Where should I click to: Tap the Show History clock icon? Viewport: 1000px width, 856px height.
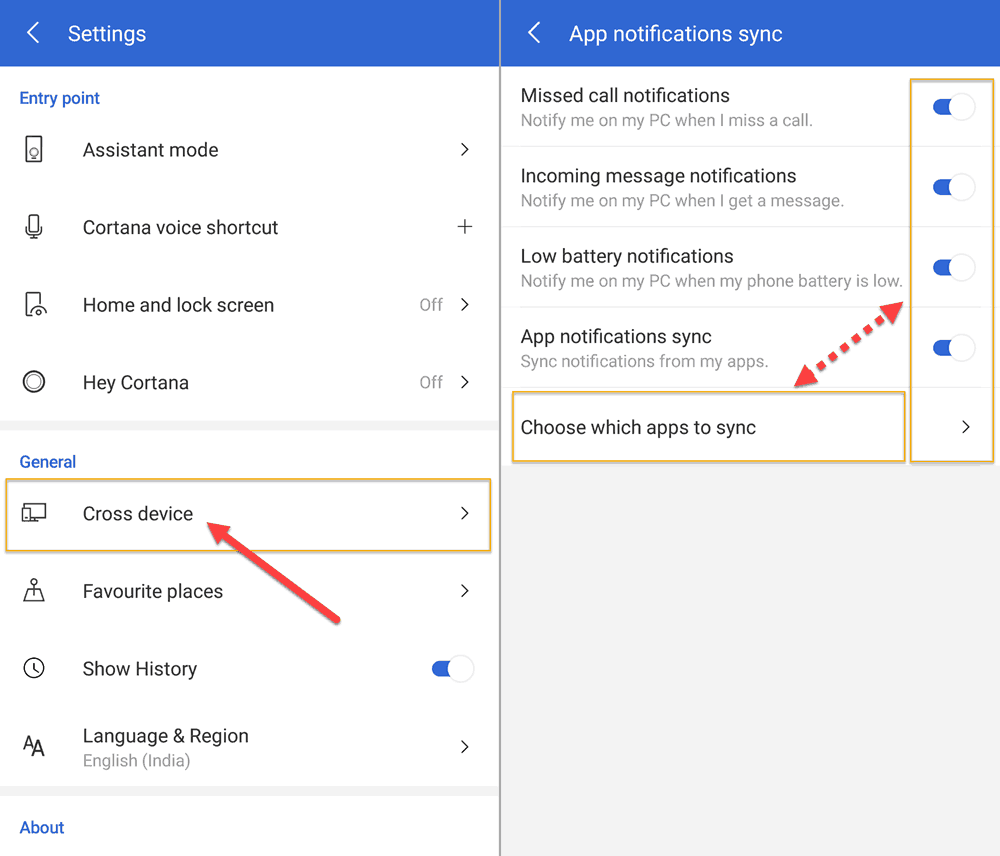point(34,668)
